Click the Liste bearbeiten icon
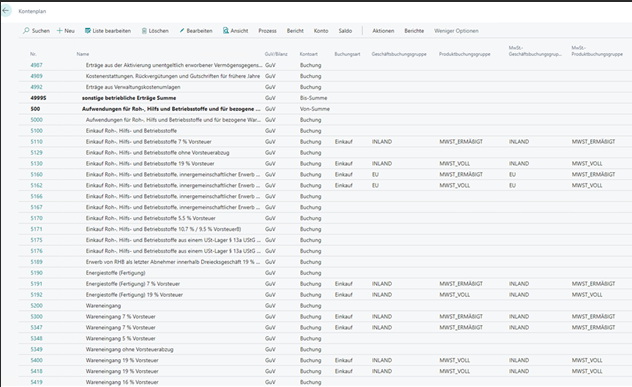 pos(87,31)
